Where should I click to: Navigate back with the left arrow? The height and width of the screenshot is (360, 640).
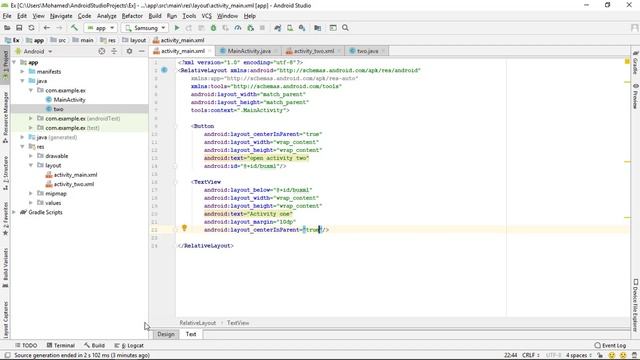pos(47,28)
